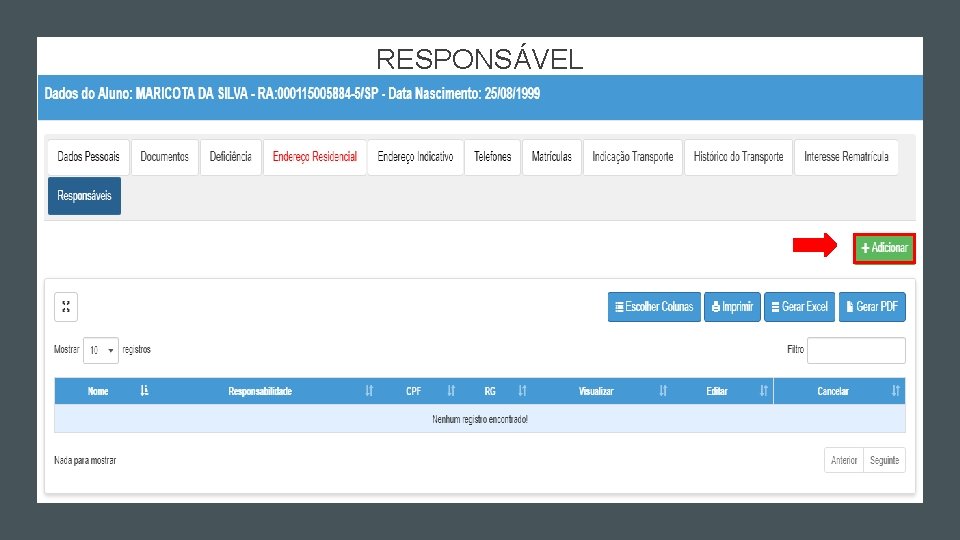Image resolution: width=960 pixels, height=540 pixels.
Task: Click the RG column header
Action: (x=490, y=391)
